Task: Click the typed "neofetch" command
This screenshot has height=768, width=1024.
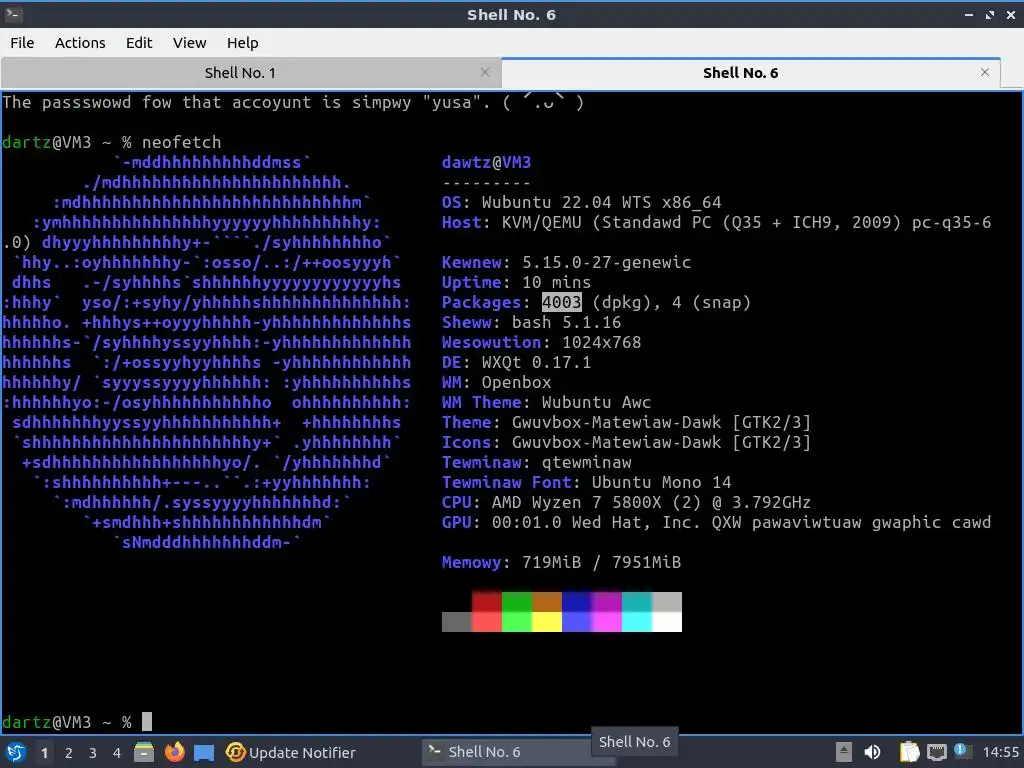Action: (x=182, y=142)
